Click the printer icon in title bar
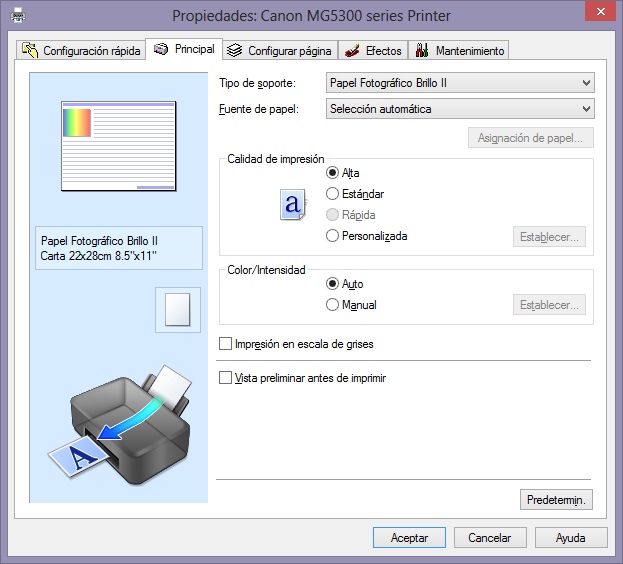This screenshot has height=564, width=623. click(18, 15)
